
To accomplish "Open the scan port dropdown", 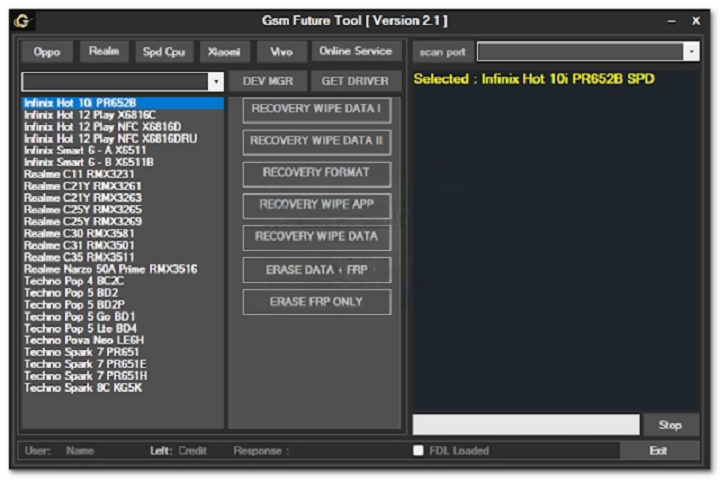I will point(691,51).
